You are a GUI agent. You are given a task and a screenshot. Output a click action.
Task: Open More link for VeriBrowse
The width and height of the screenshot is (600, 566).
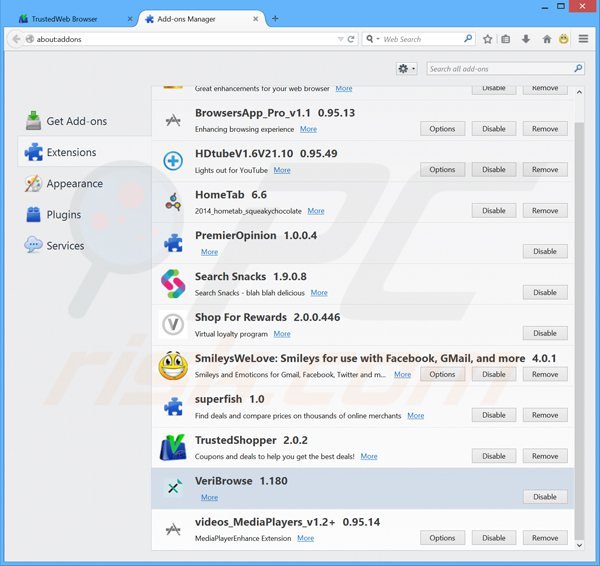point(209,497)
